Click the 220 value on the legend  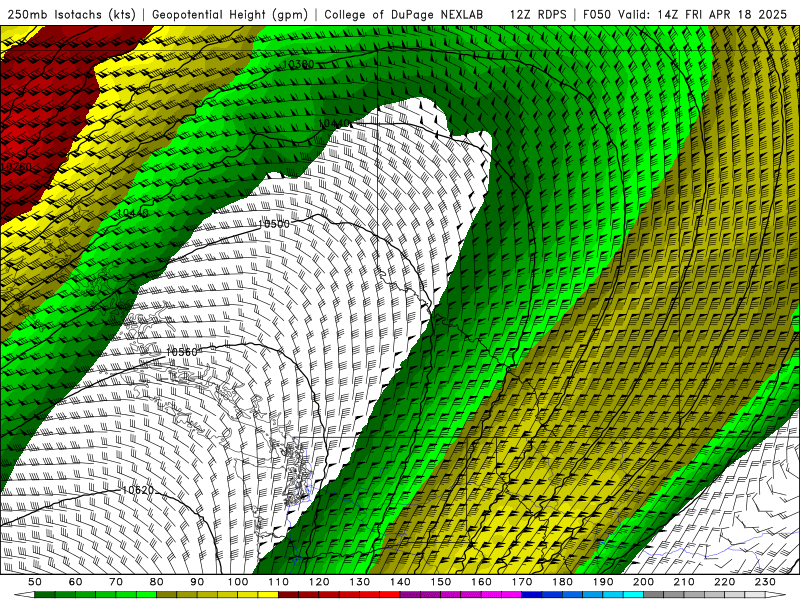pos(724,582)
